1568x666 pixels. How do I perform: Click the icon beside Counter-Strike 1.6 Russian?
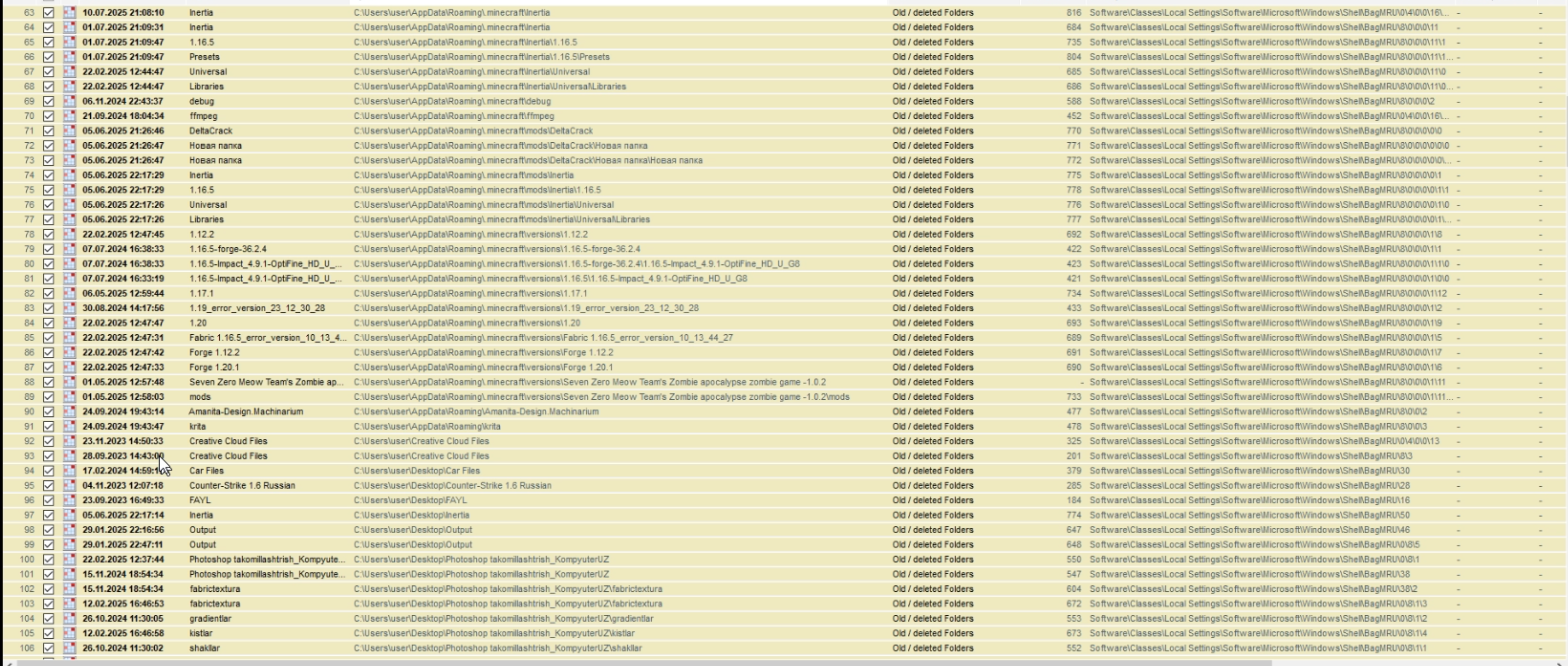[x=69, y=485]
